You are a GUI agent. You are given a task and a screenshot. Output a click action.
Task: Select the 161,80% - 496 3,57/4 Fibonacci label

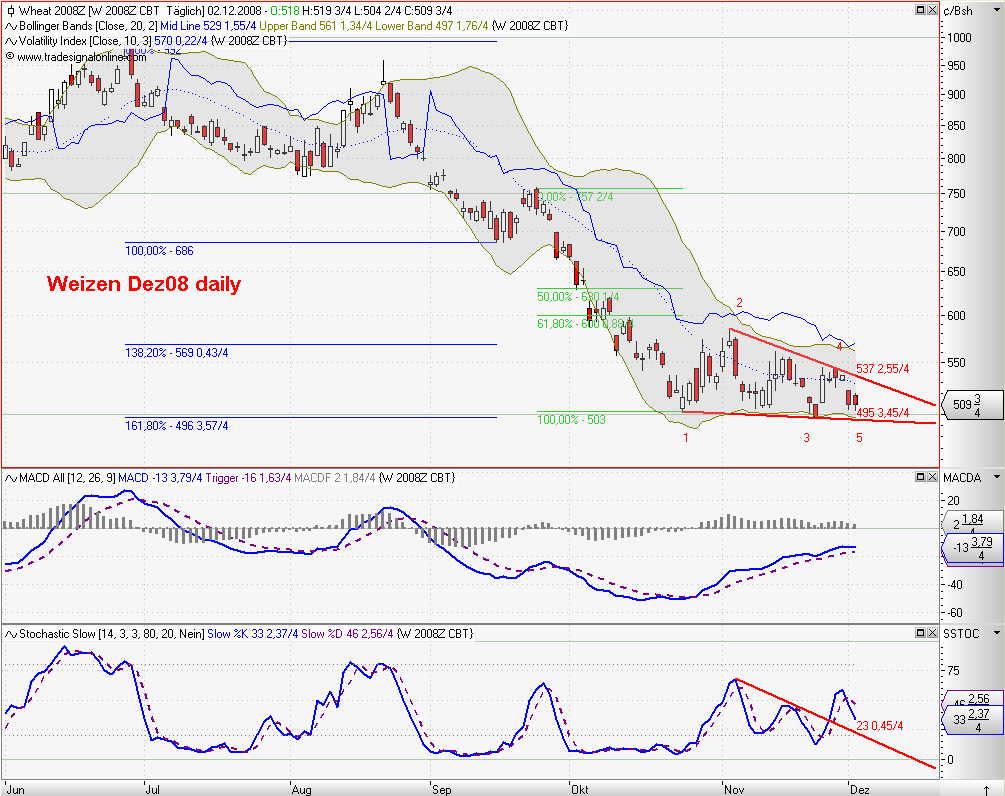[176, 426]
